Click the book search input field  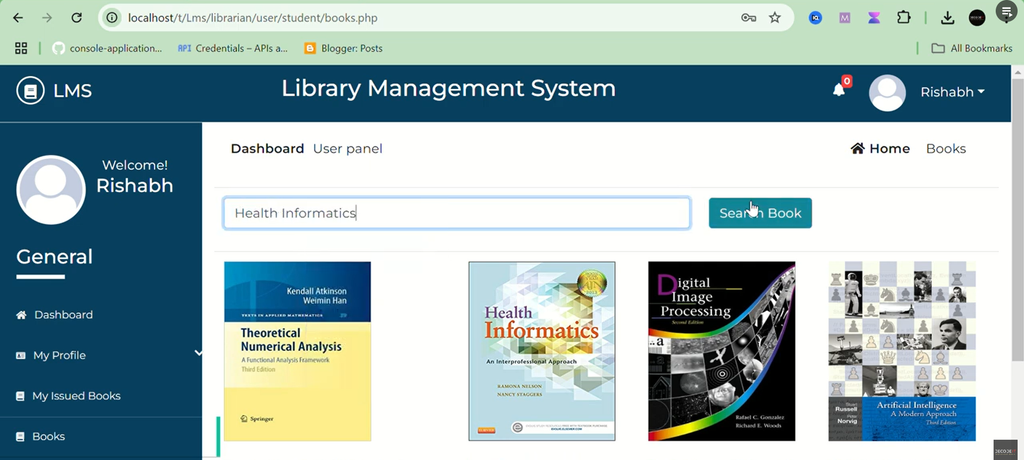tap(456, 213)
